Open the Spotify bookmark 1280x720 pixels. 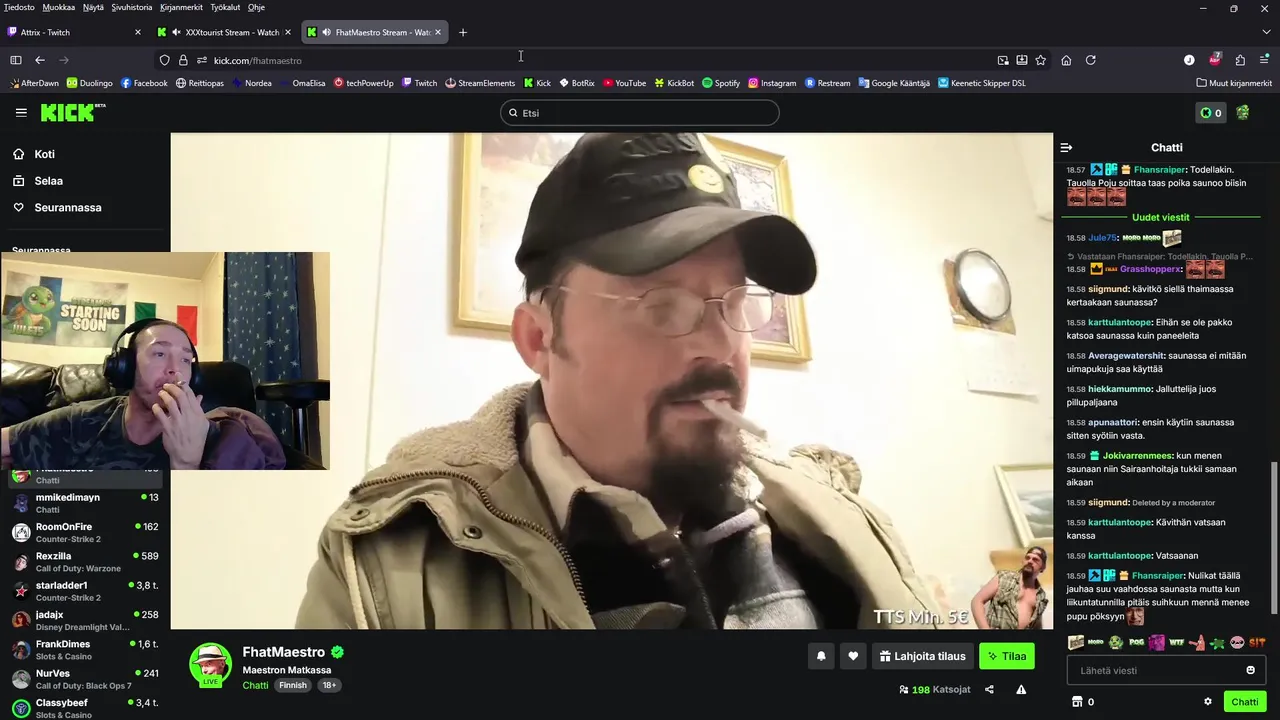point(721,83)
